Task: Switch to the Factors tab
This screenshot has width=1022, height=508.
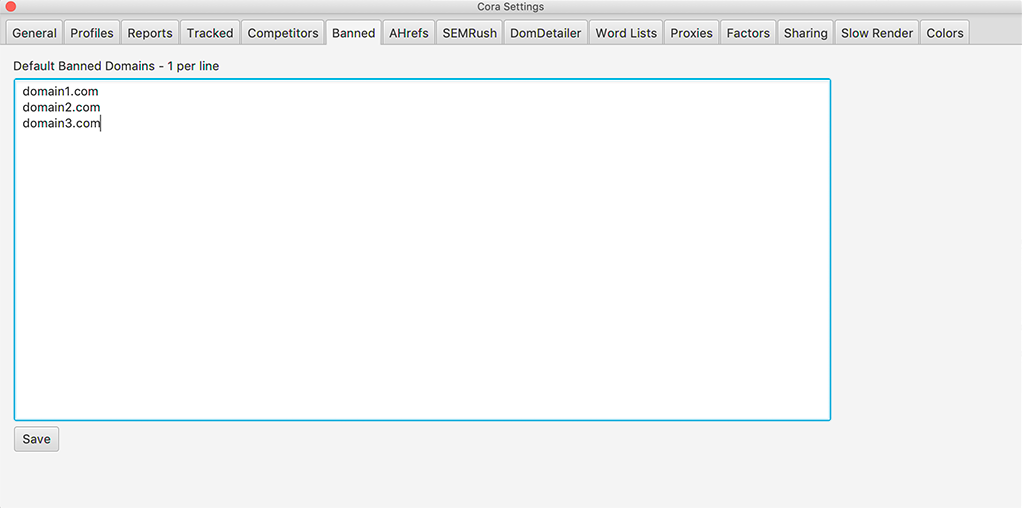Action: (748, 33)
